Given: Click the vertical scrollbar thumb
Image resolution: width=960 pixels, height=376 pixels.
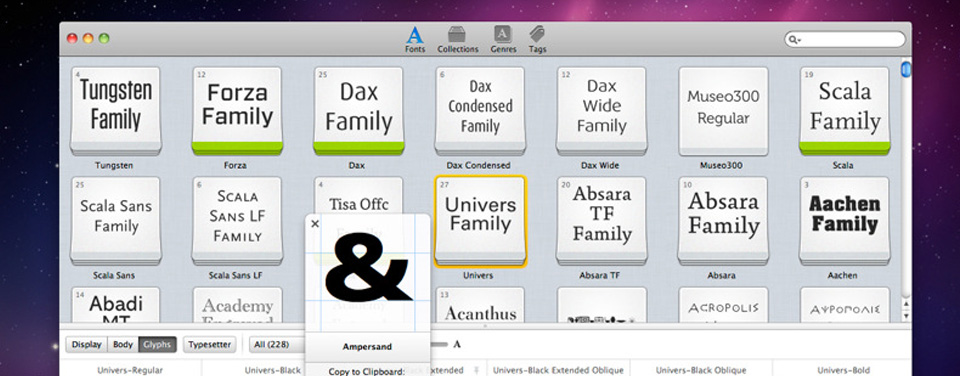Looking at the screenshot, I should click(x=906, y=69).
